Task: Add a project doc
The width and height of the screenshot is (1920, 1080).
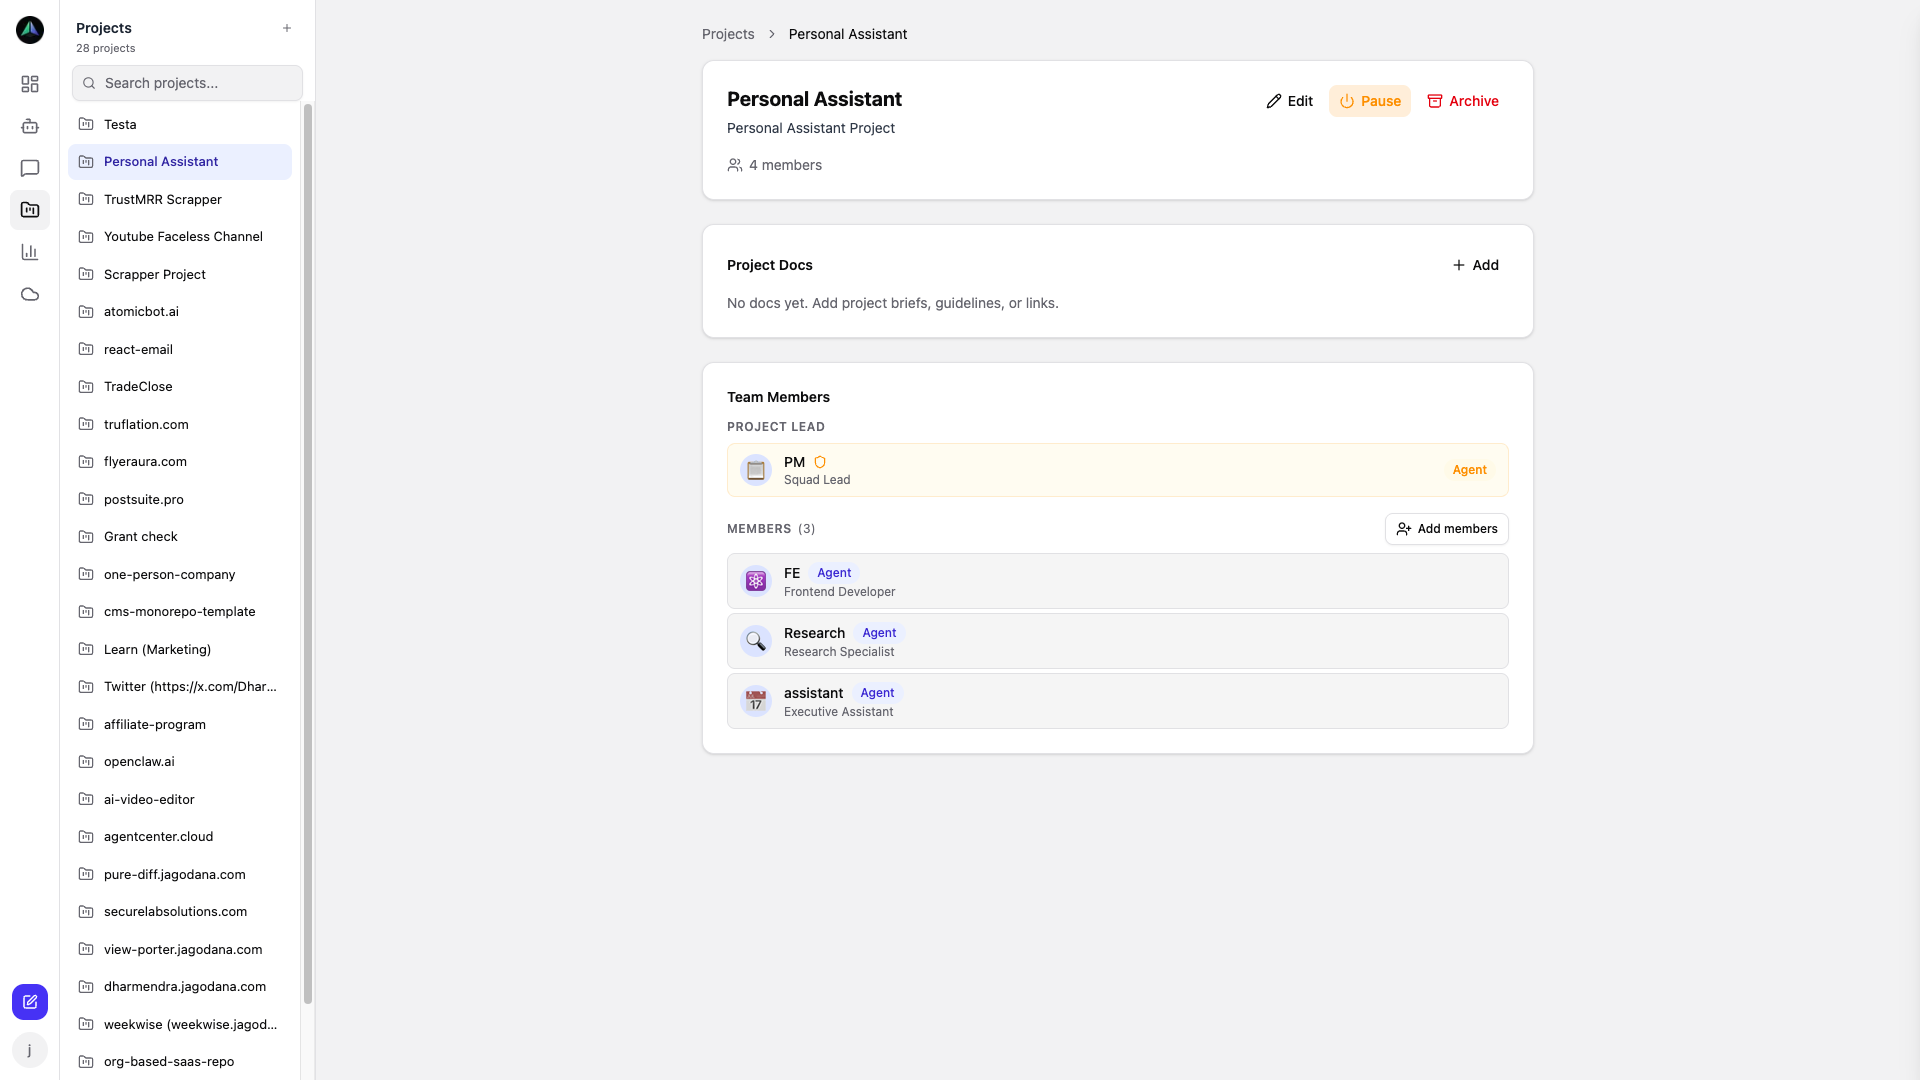Action: coord(1475,265)
